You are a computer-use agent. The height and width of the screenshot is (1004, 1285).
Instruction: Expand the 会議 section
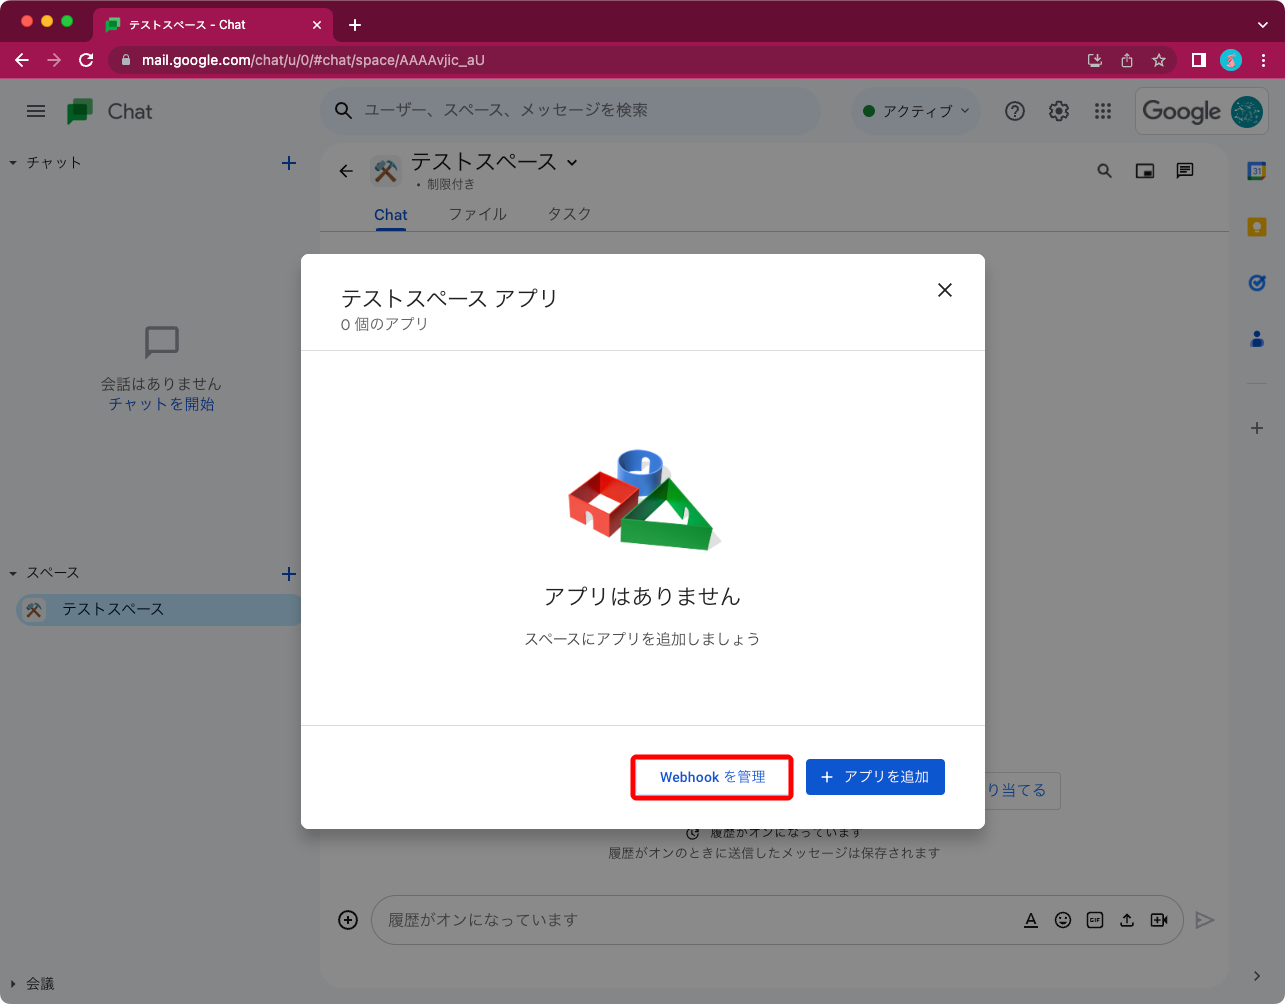pyautogui.click(x=13, y=984)
